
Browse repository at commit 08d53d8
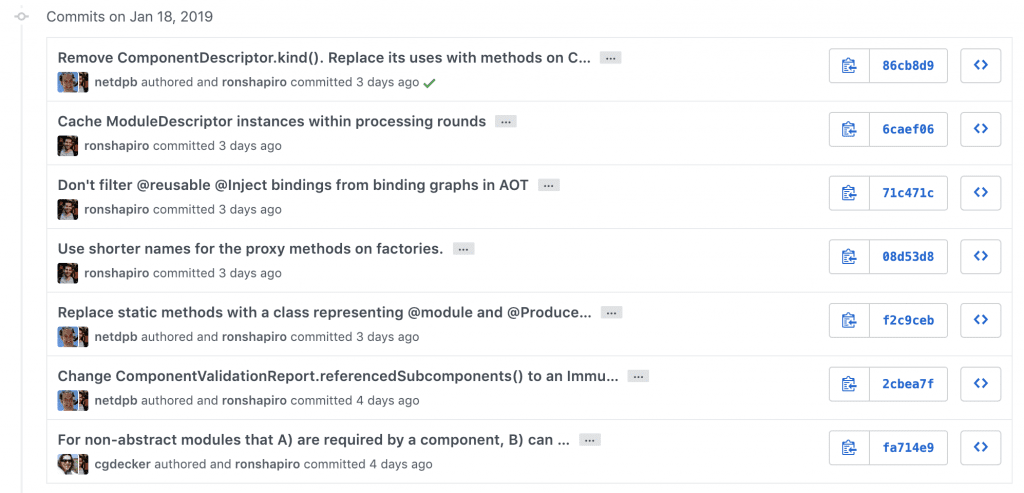(x=980, y=256)
